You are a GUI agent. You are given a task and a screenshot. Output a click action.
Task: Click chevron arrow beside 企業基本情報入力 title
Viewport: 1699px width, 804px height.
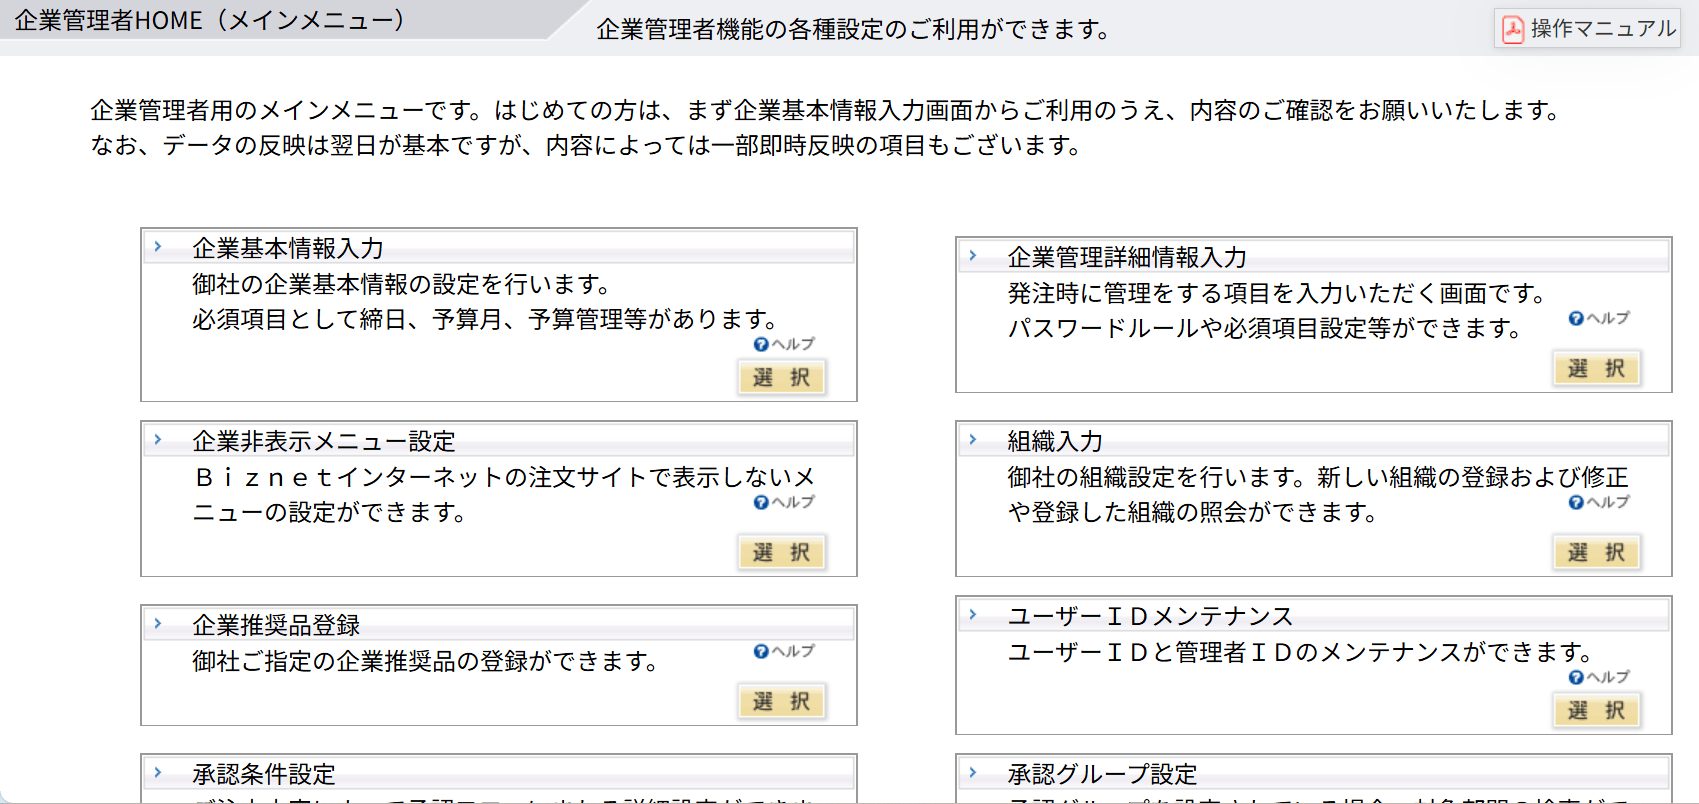(158, 246)
